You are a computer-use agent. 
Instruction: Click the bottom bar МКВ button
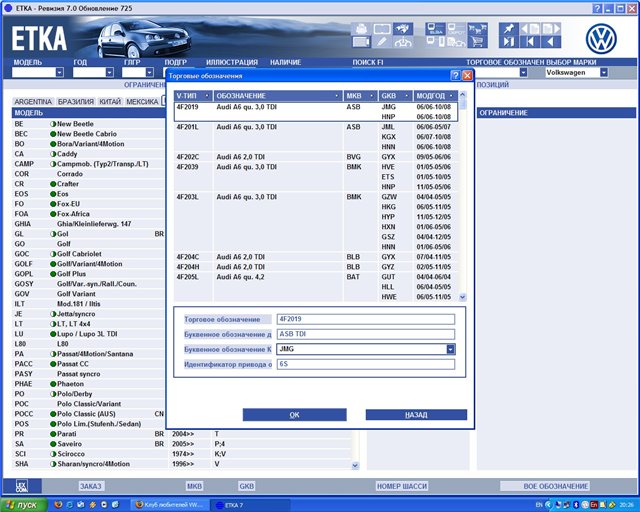click(x=194, y=486)
